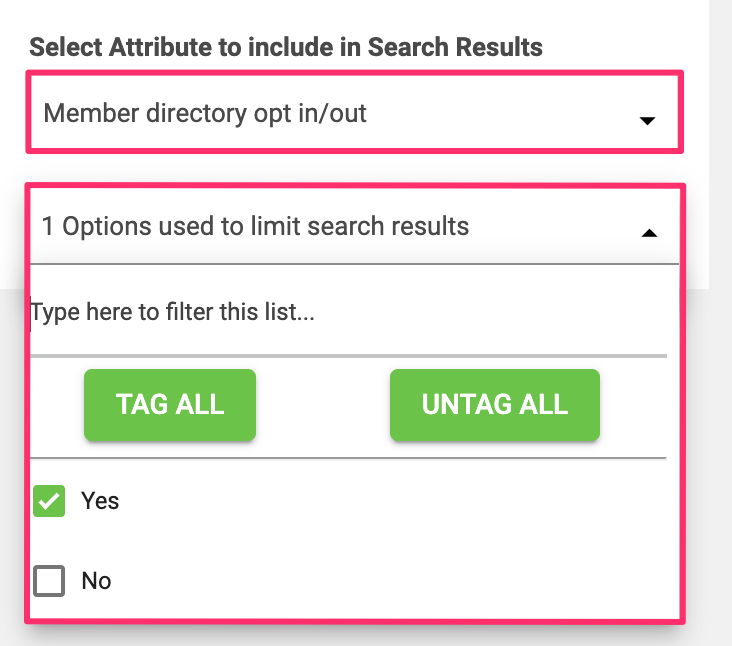
Task: Uncheck the Yes option checkbox
Action: (49, 501)
